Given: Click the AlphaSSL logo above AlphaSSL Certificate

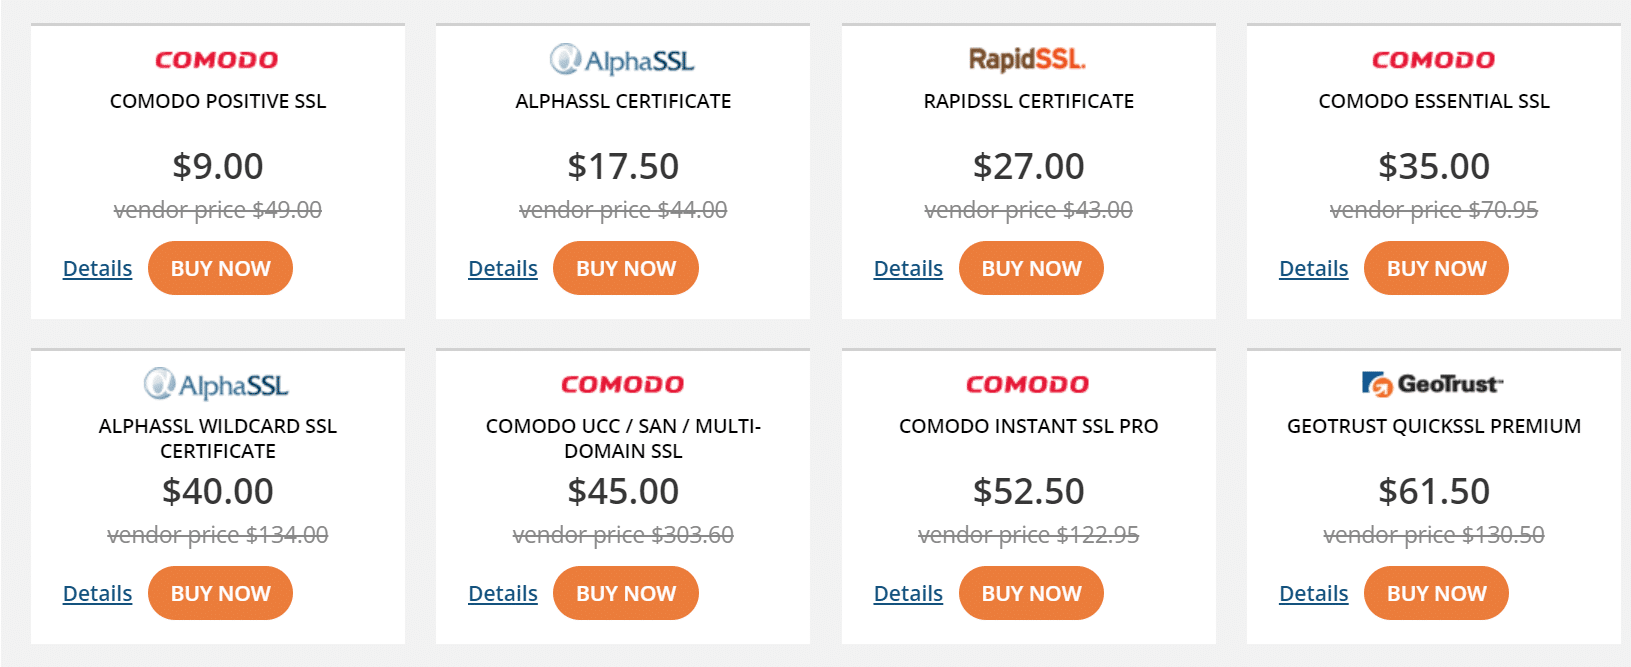Looking at the screenshot, I should click(x=622, y=60).
